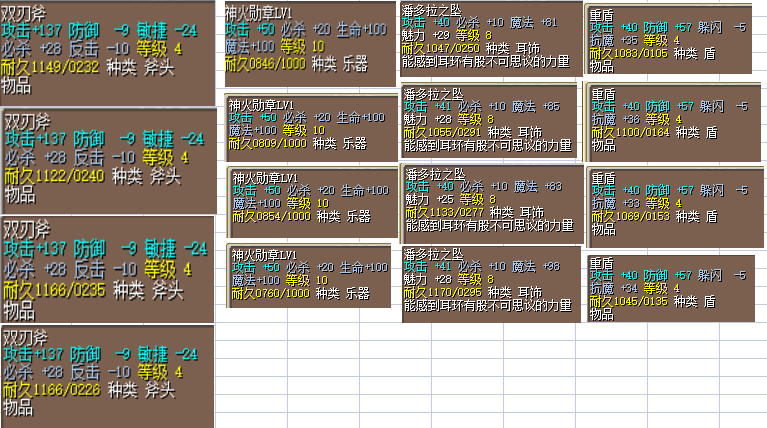The width and height of the screenshot is (767, 428).
Task: Select the 双刃斧 card with durability 1149/0232
Action: point(108,50)
